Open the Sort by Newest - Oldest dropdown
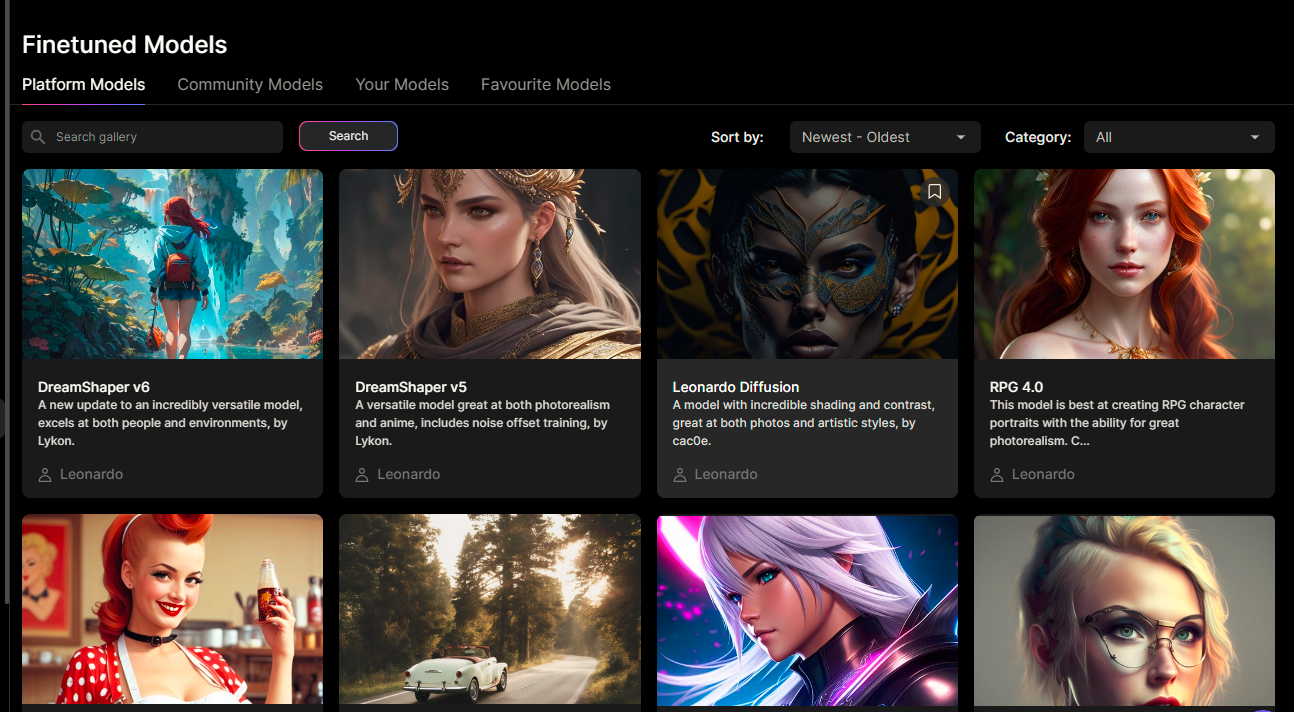The width and height of the screenshot is (1294, 712). [884, 137]
